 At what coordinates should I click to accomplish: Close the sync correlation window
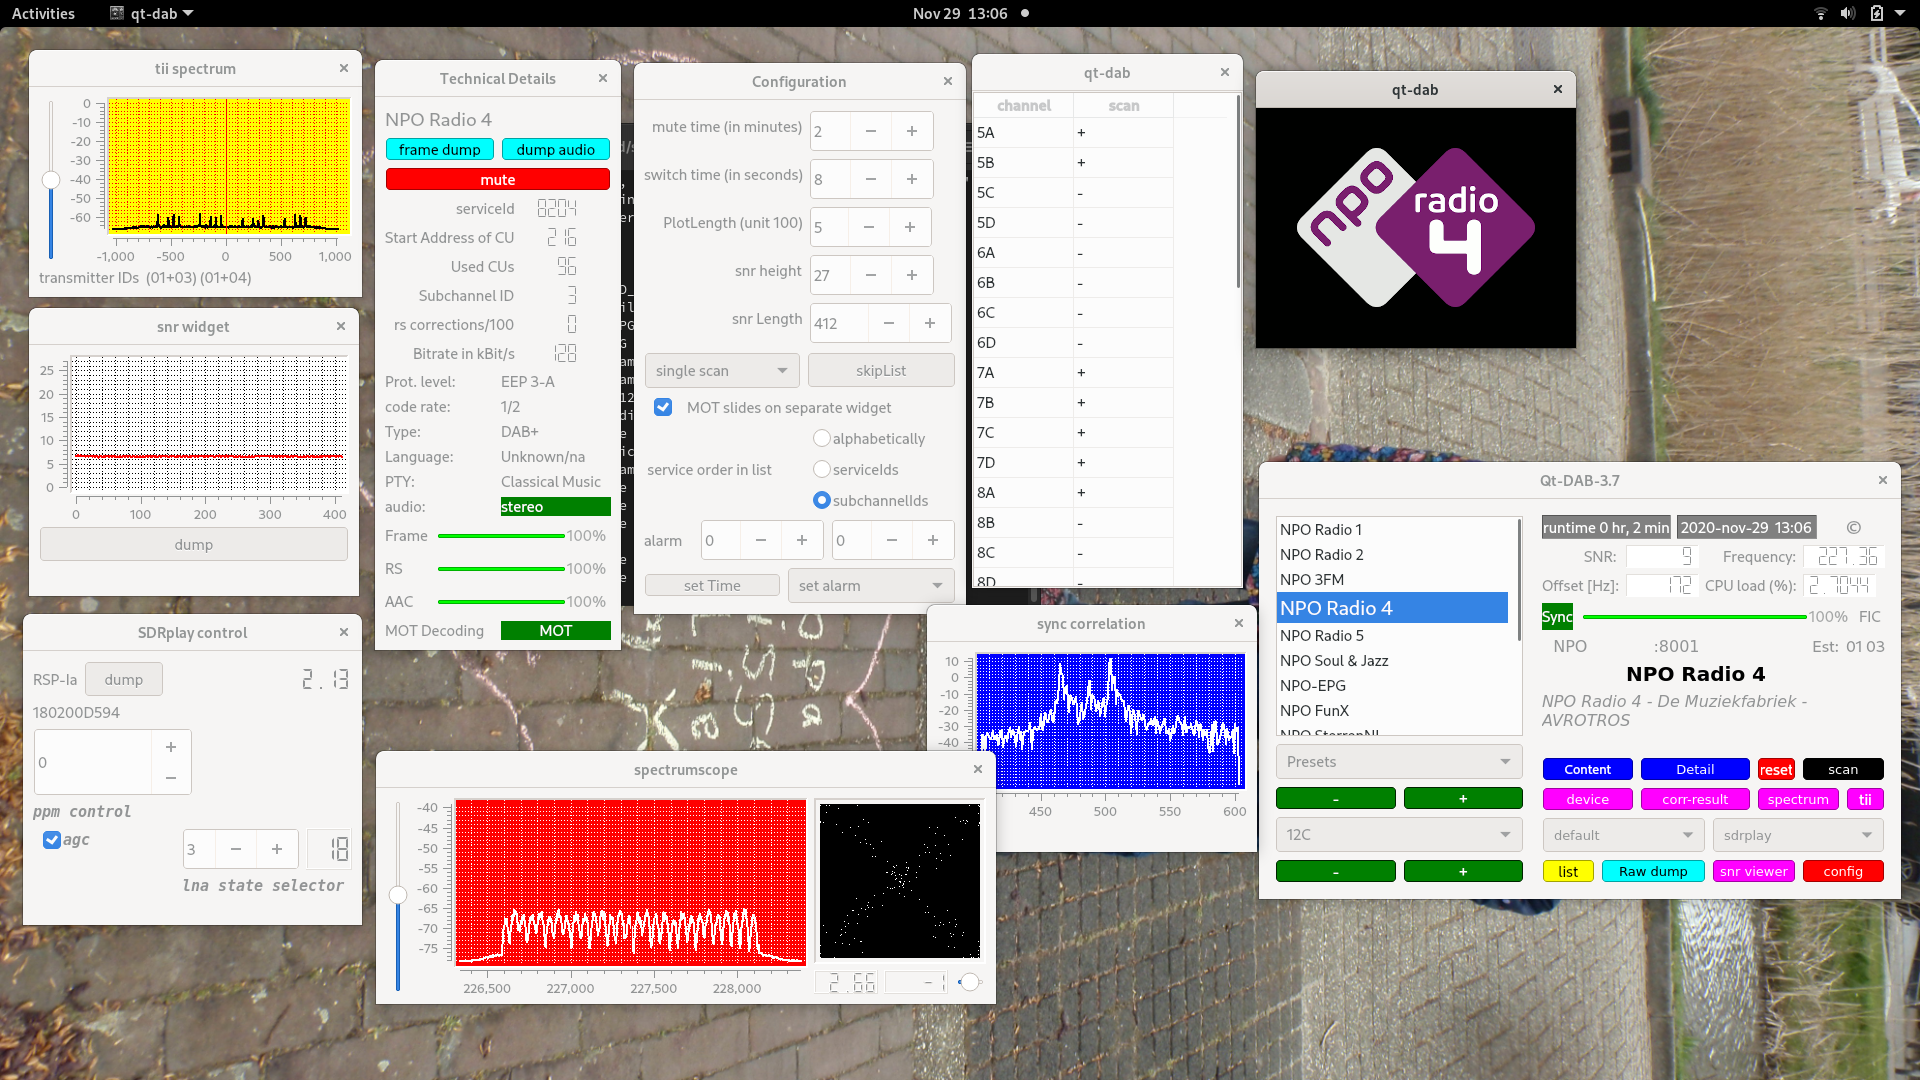1239,623
